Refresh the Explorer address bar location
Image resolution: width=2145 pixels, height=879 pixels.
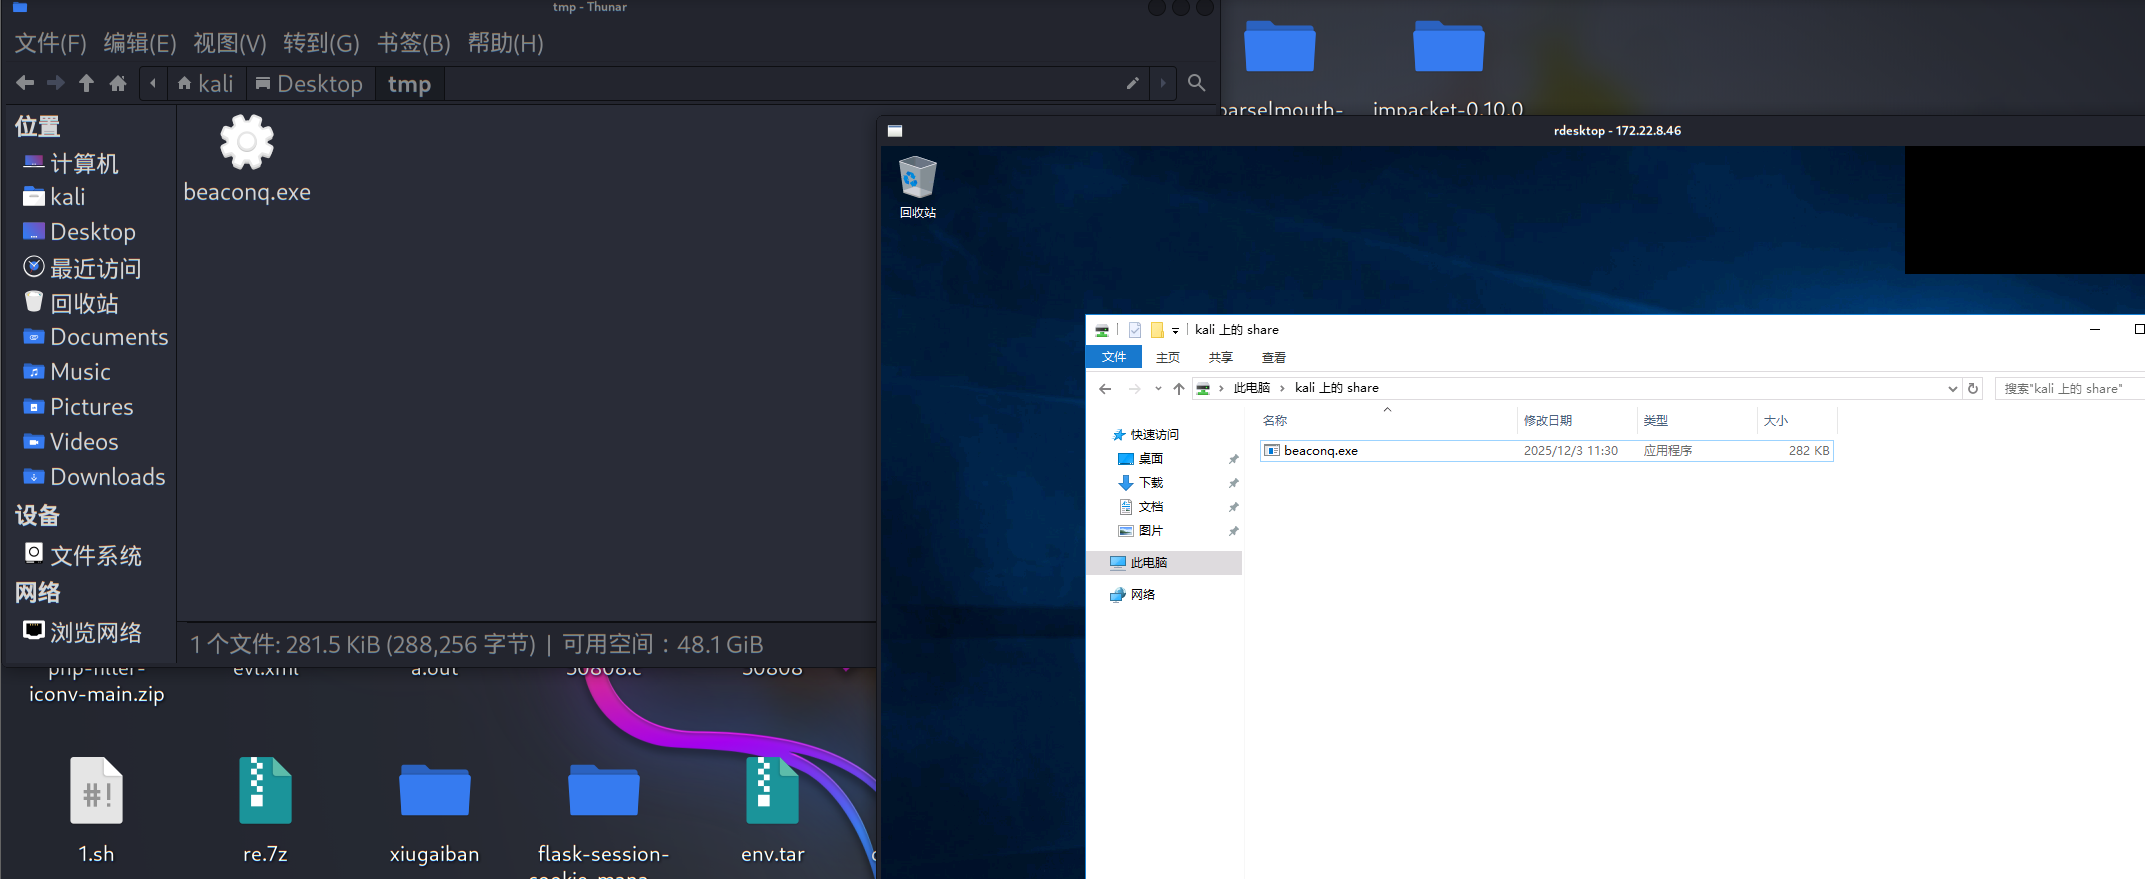pyautogui.click(x=1973, y=388)
